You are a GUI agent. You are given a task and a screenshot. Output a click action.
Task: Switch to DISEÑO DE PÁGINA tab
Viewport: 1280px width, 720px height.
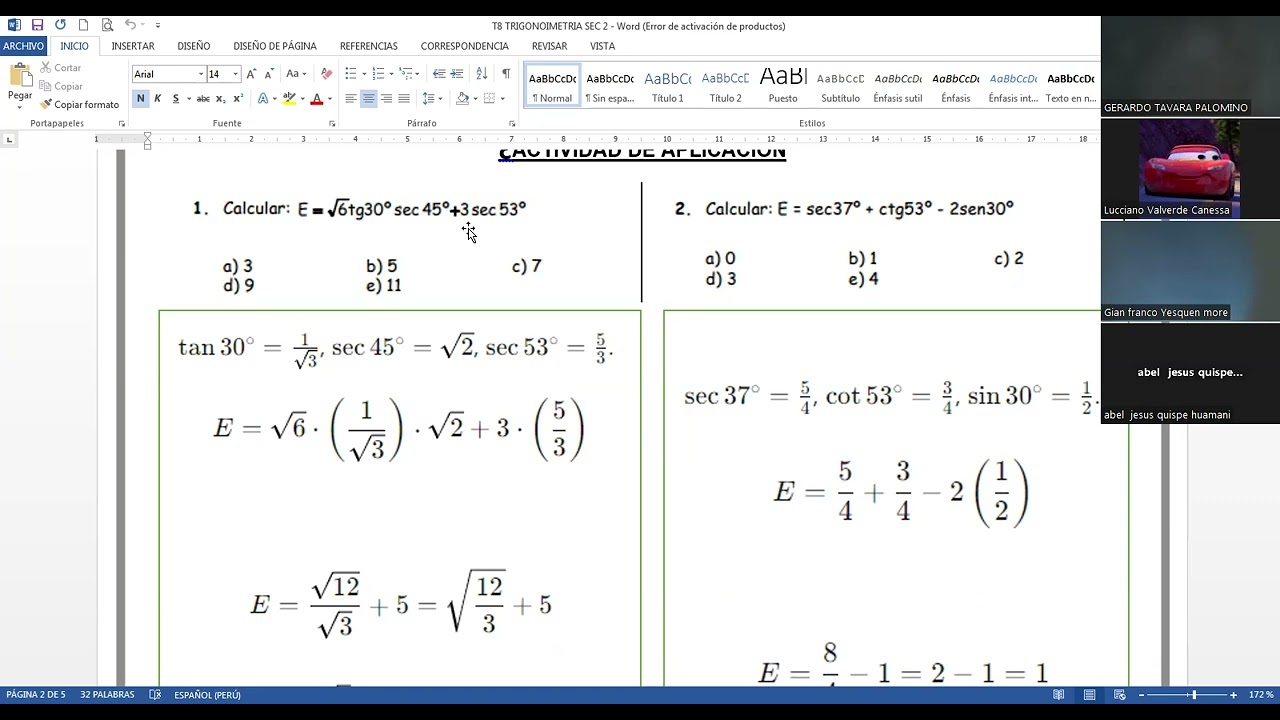pyautogui.click(x=275, y=46)
